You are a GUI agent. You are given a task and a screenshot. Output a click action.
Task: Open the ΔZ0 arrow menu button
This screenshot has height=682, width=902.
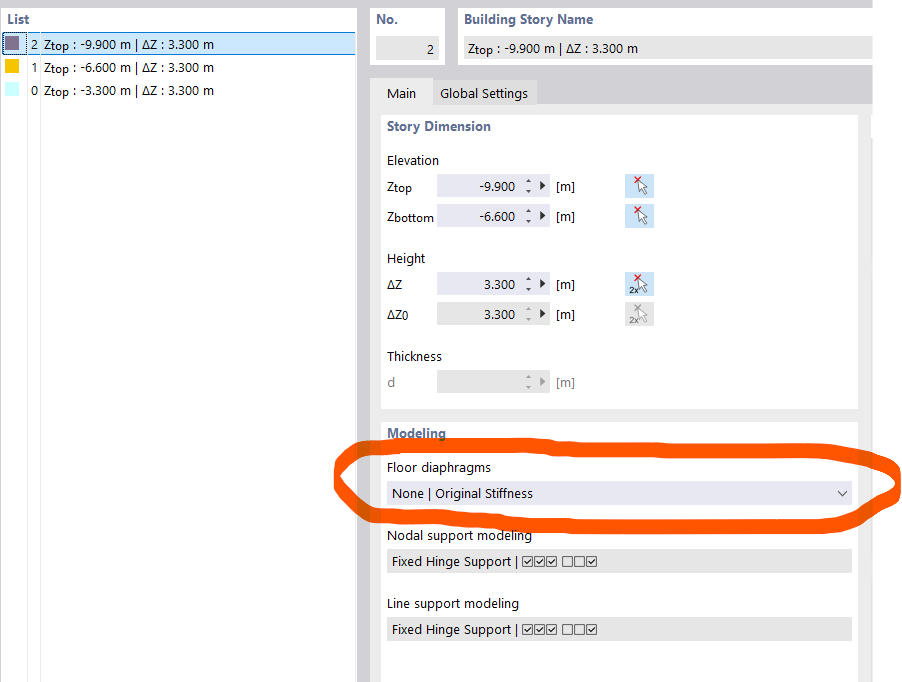point(543,314)
